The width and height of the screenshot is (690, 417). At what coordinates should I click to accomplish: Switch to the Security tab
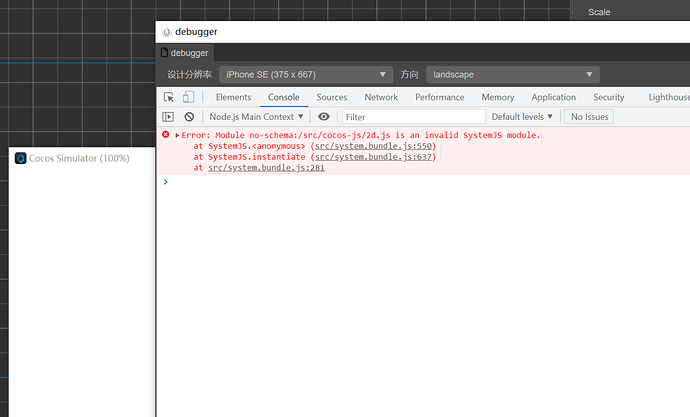[609, 97]
